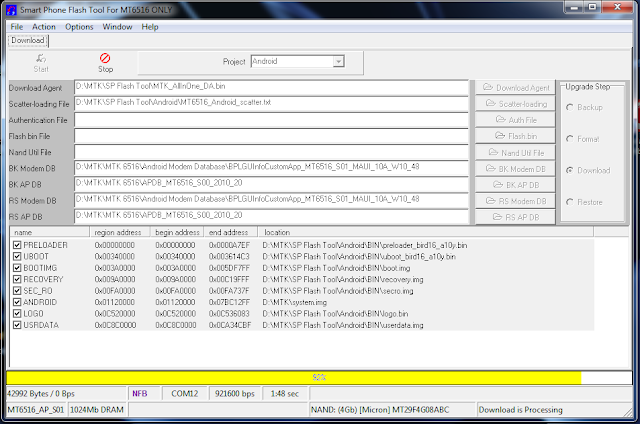Uncheck the RECOVERY checkbox
The height and width of the screenshot is (424, 640).
click(x=17, y=280)
